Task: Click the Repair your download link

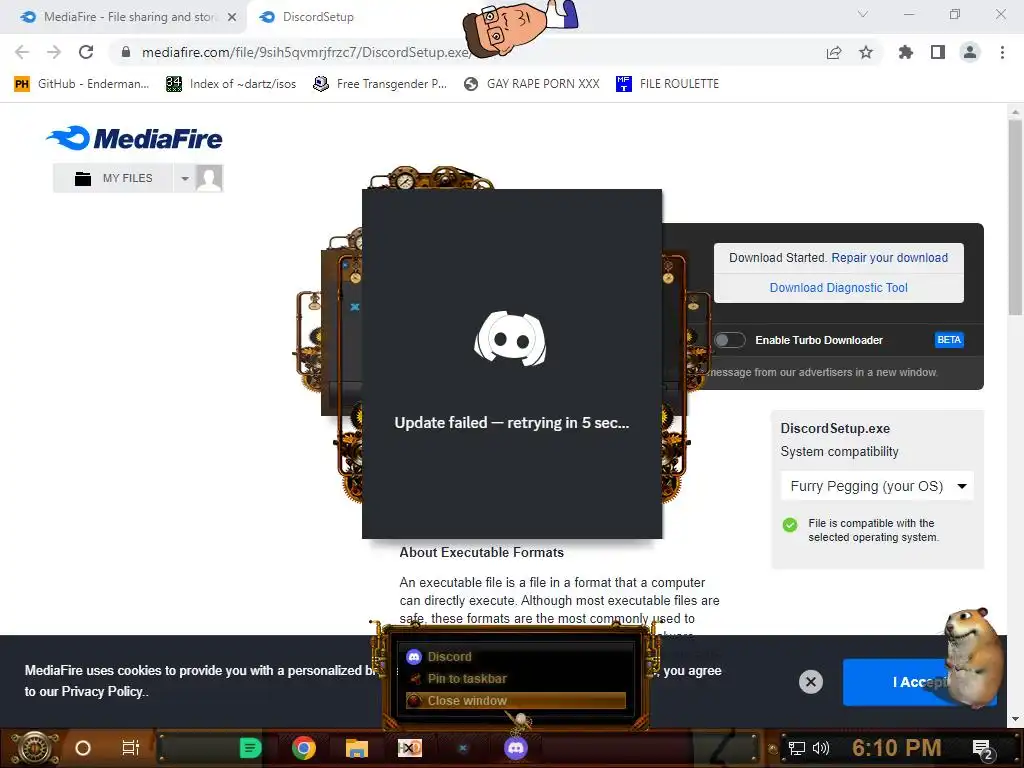Action: 889,258
